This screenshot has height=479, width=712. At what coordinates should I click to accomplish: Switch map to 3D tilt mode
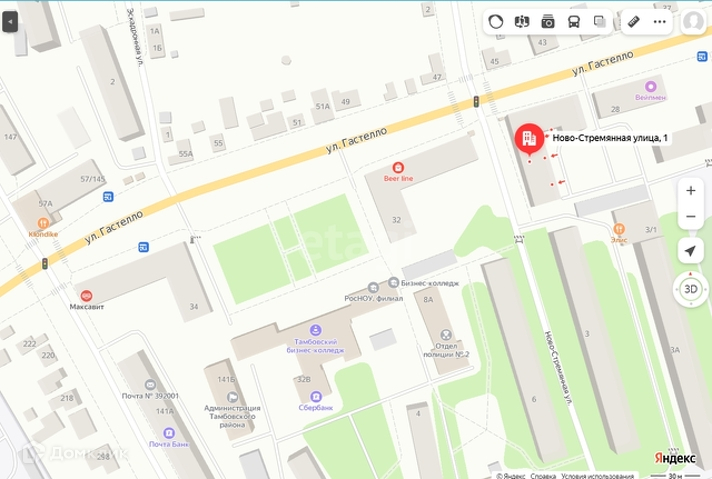(x=691, y=289)
